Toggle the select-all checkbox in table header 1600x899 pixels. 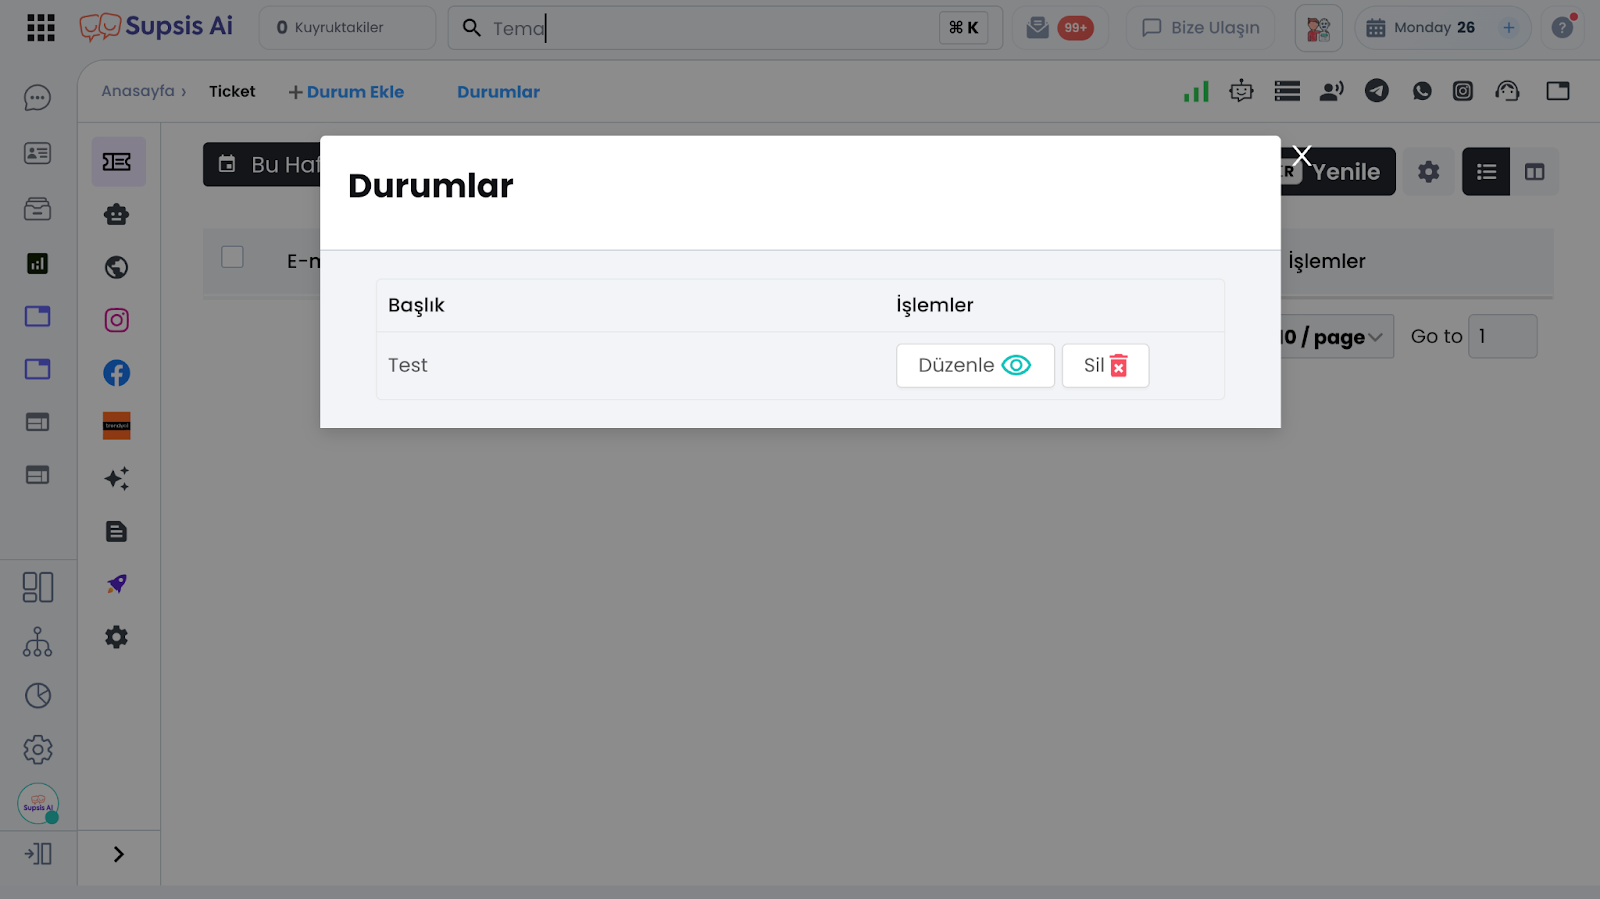(x=233, y=257)
